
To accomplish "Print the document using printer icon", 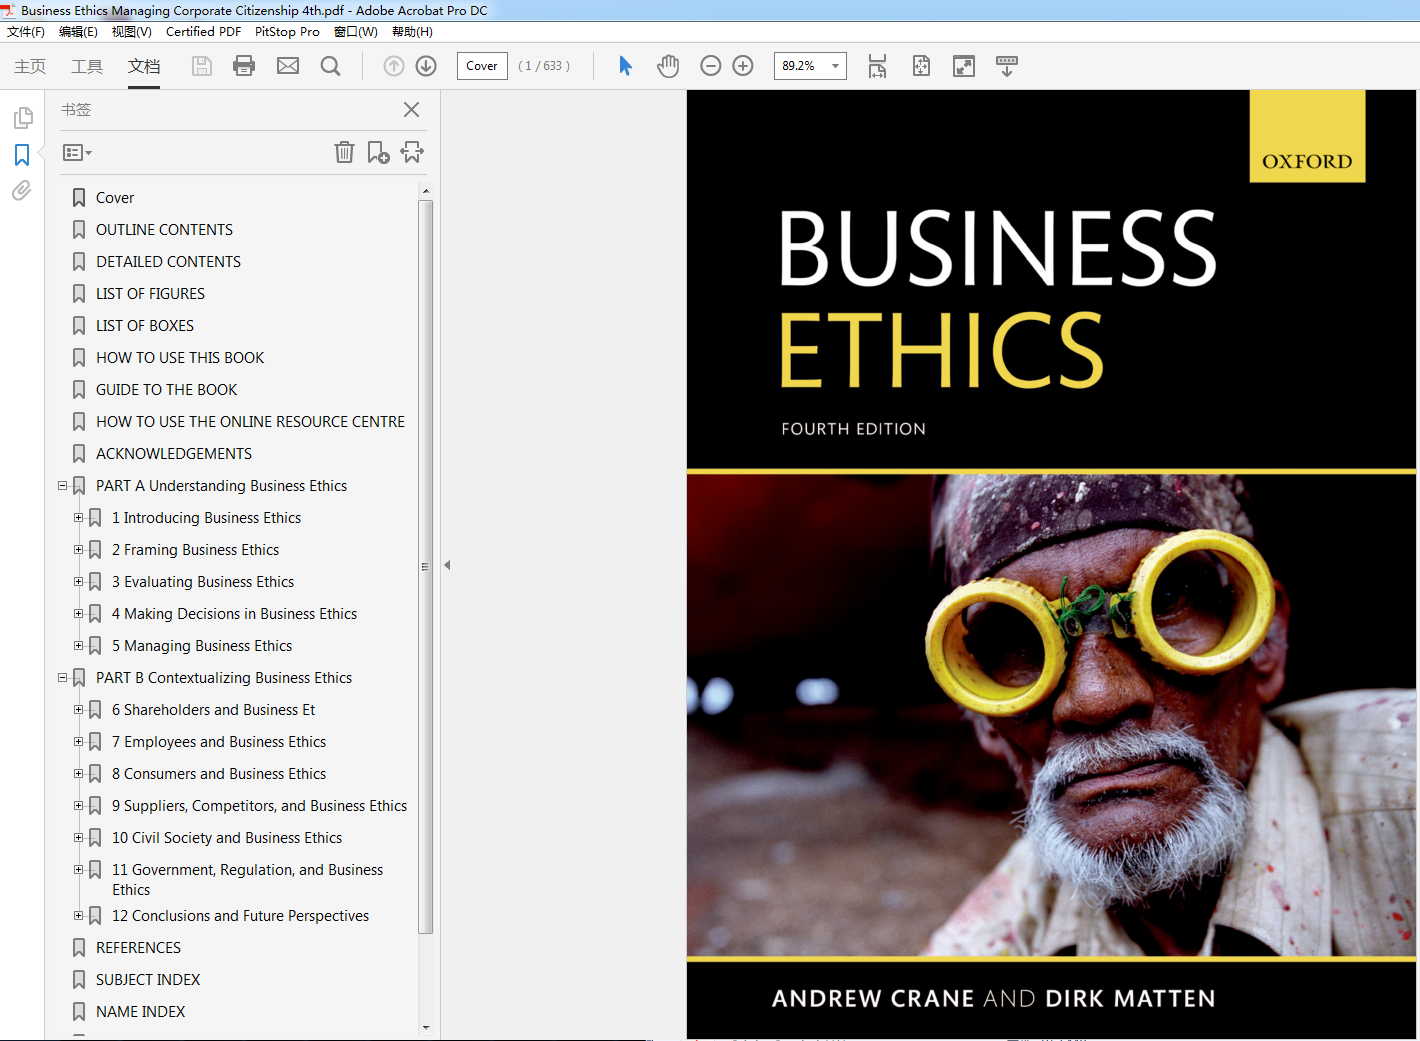I will tap(244, 66).
